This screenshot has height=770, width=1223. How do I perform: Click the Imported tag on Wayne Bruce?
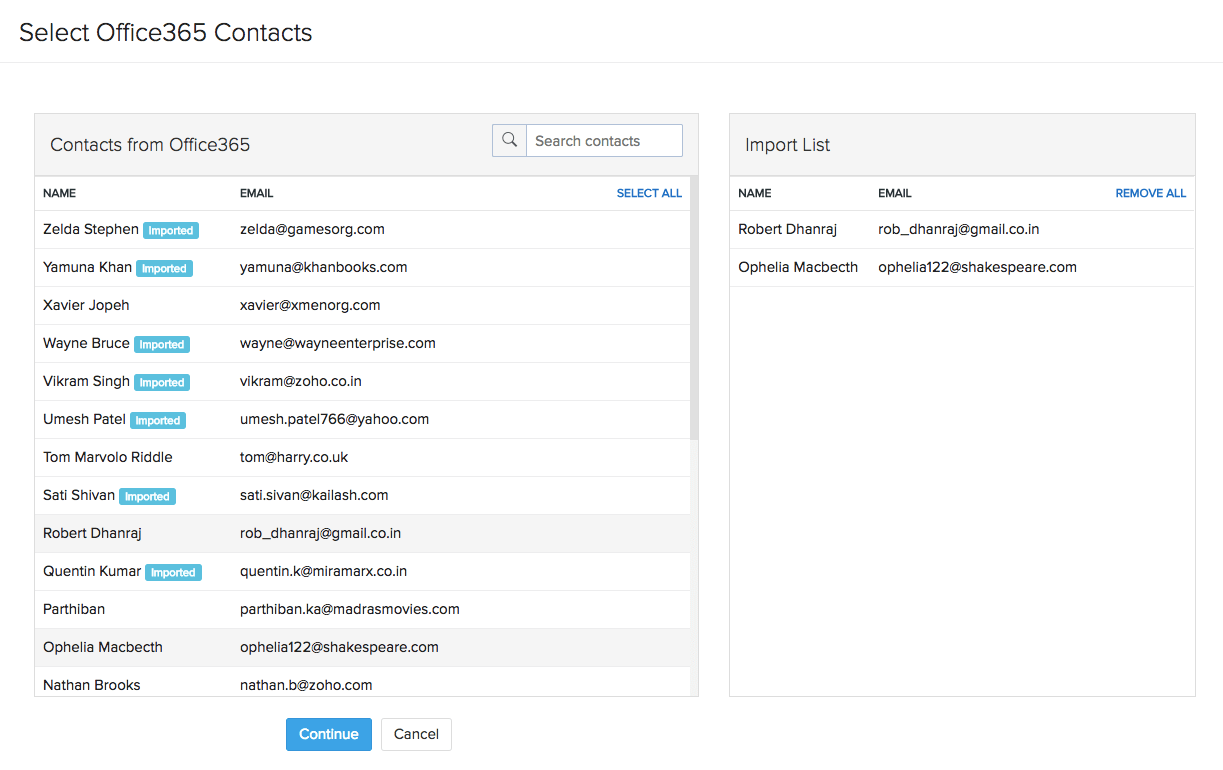coord(162,345)
